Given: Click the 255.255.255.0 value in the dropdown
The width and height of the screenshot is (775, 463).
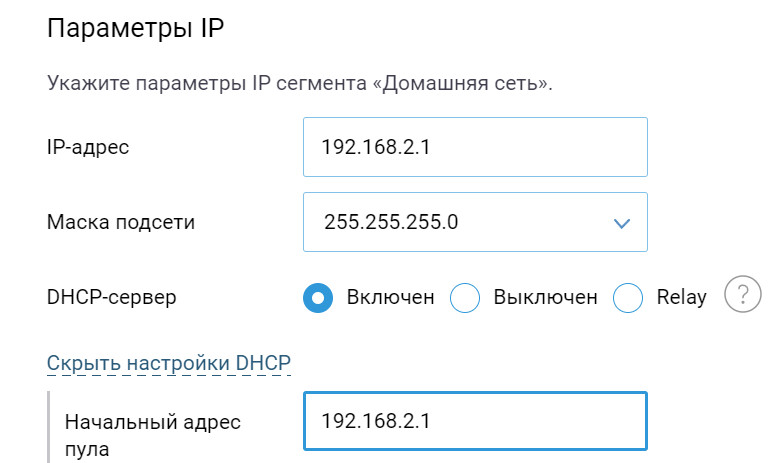Looking at the screenshot, I should coord(391,222).
